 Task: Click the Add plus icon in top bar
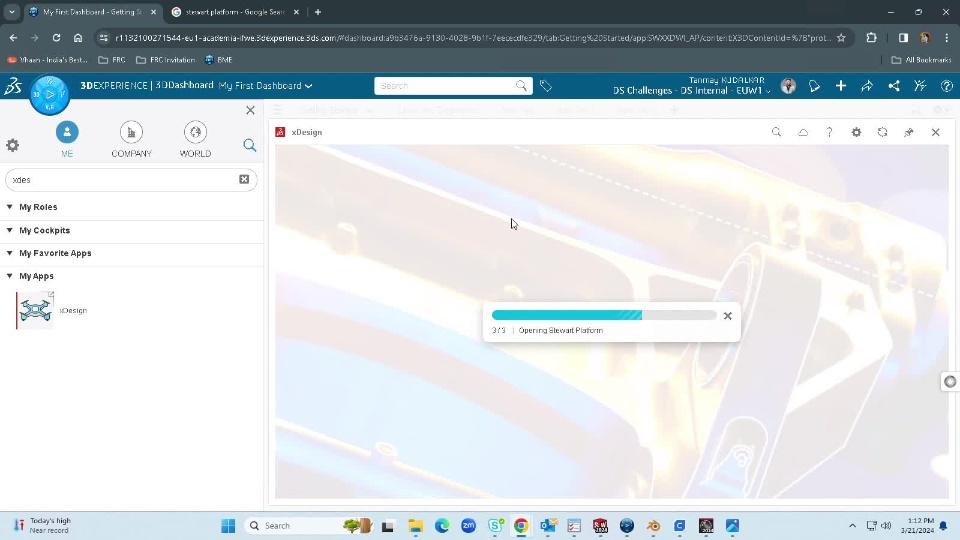[x=841, y=86]
